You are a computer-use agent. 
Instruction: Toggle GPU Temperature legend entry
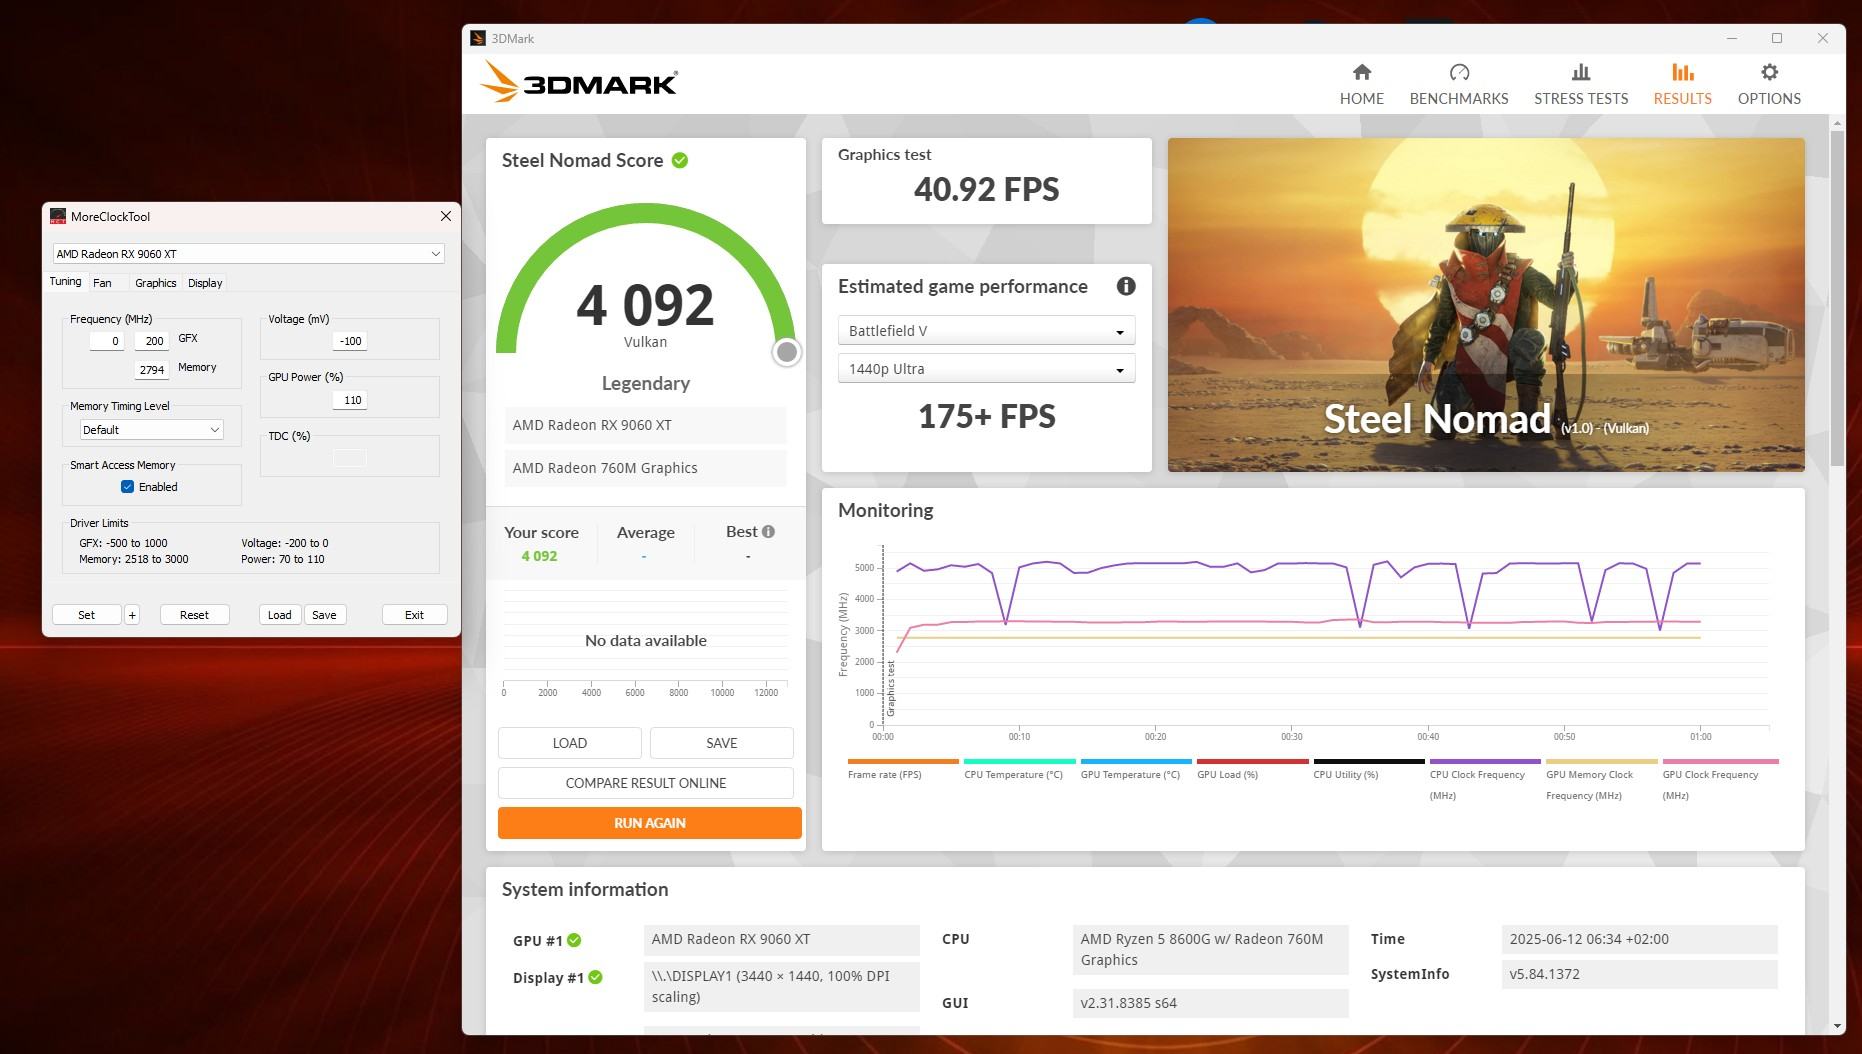[1135, 770]
